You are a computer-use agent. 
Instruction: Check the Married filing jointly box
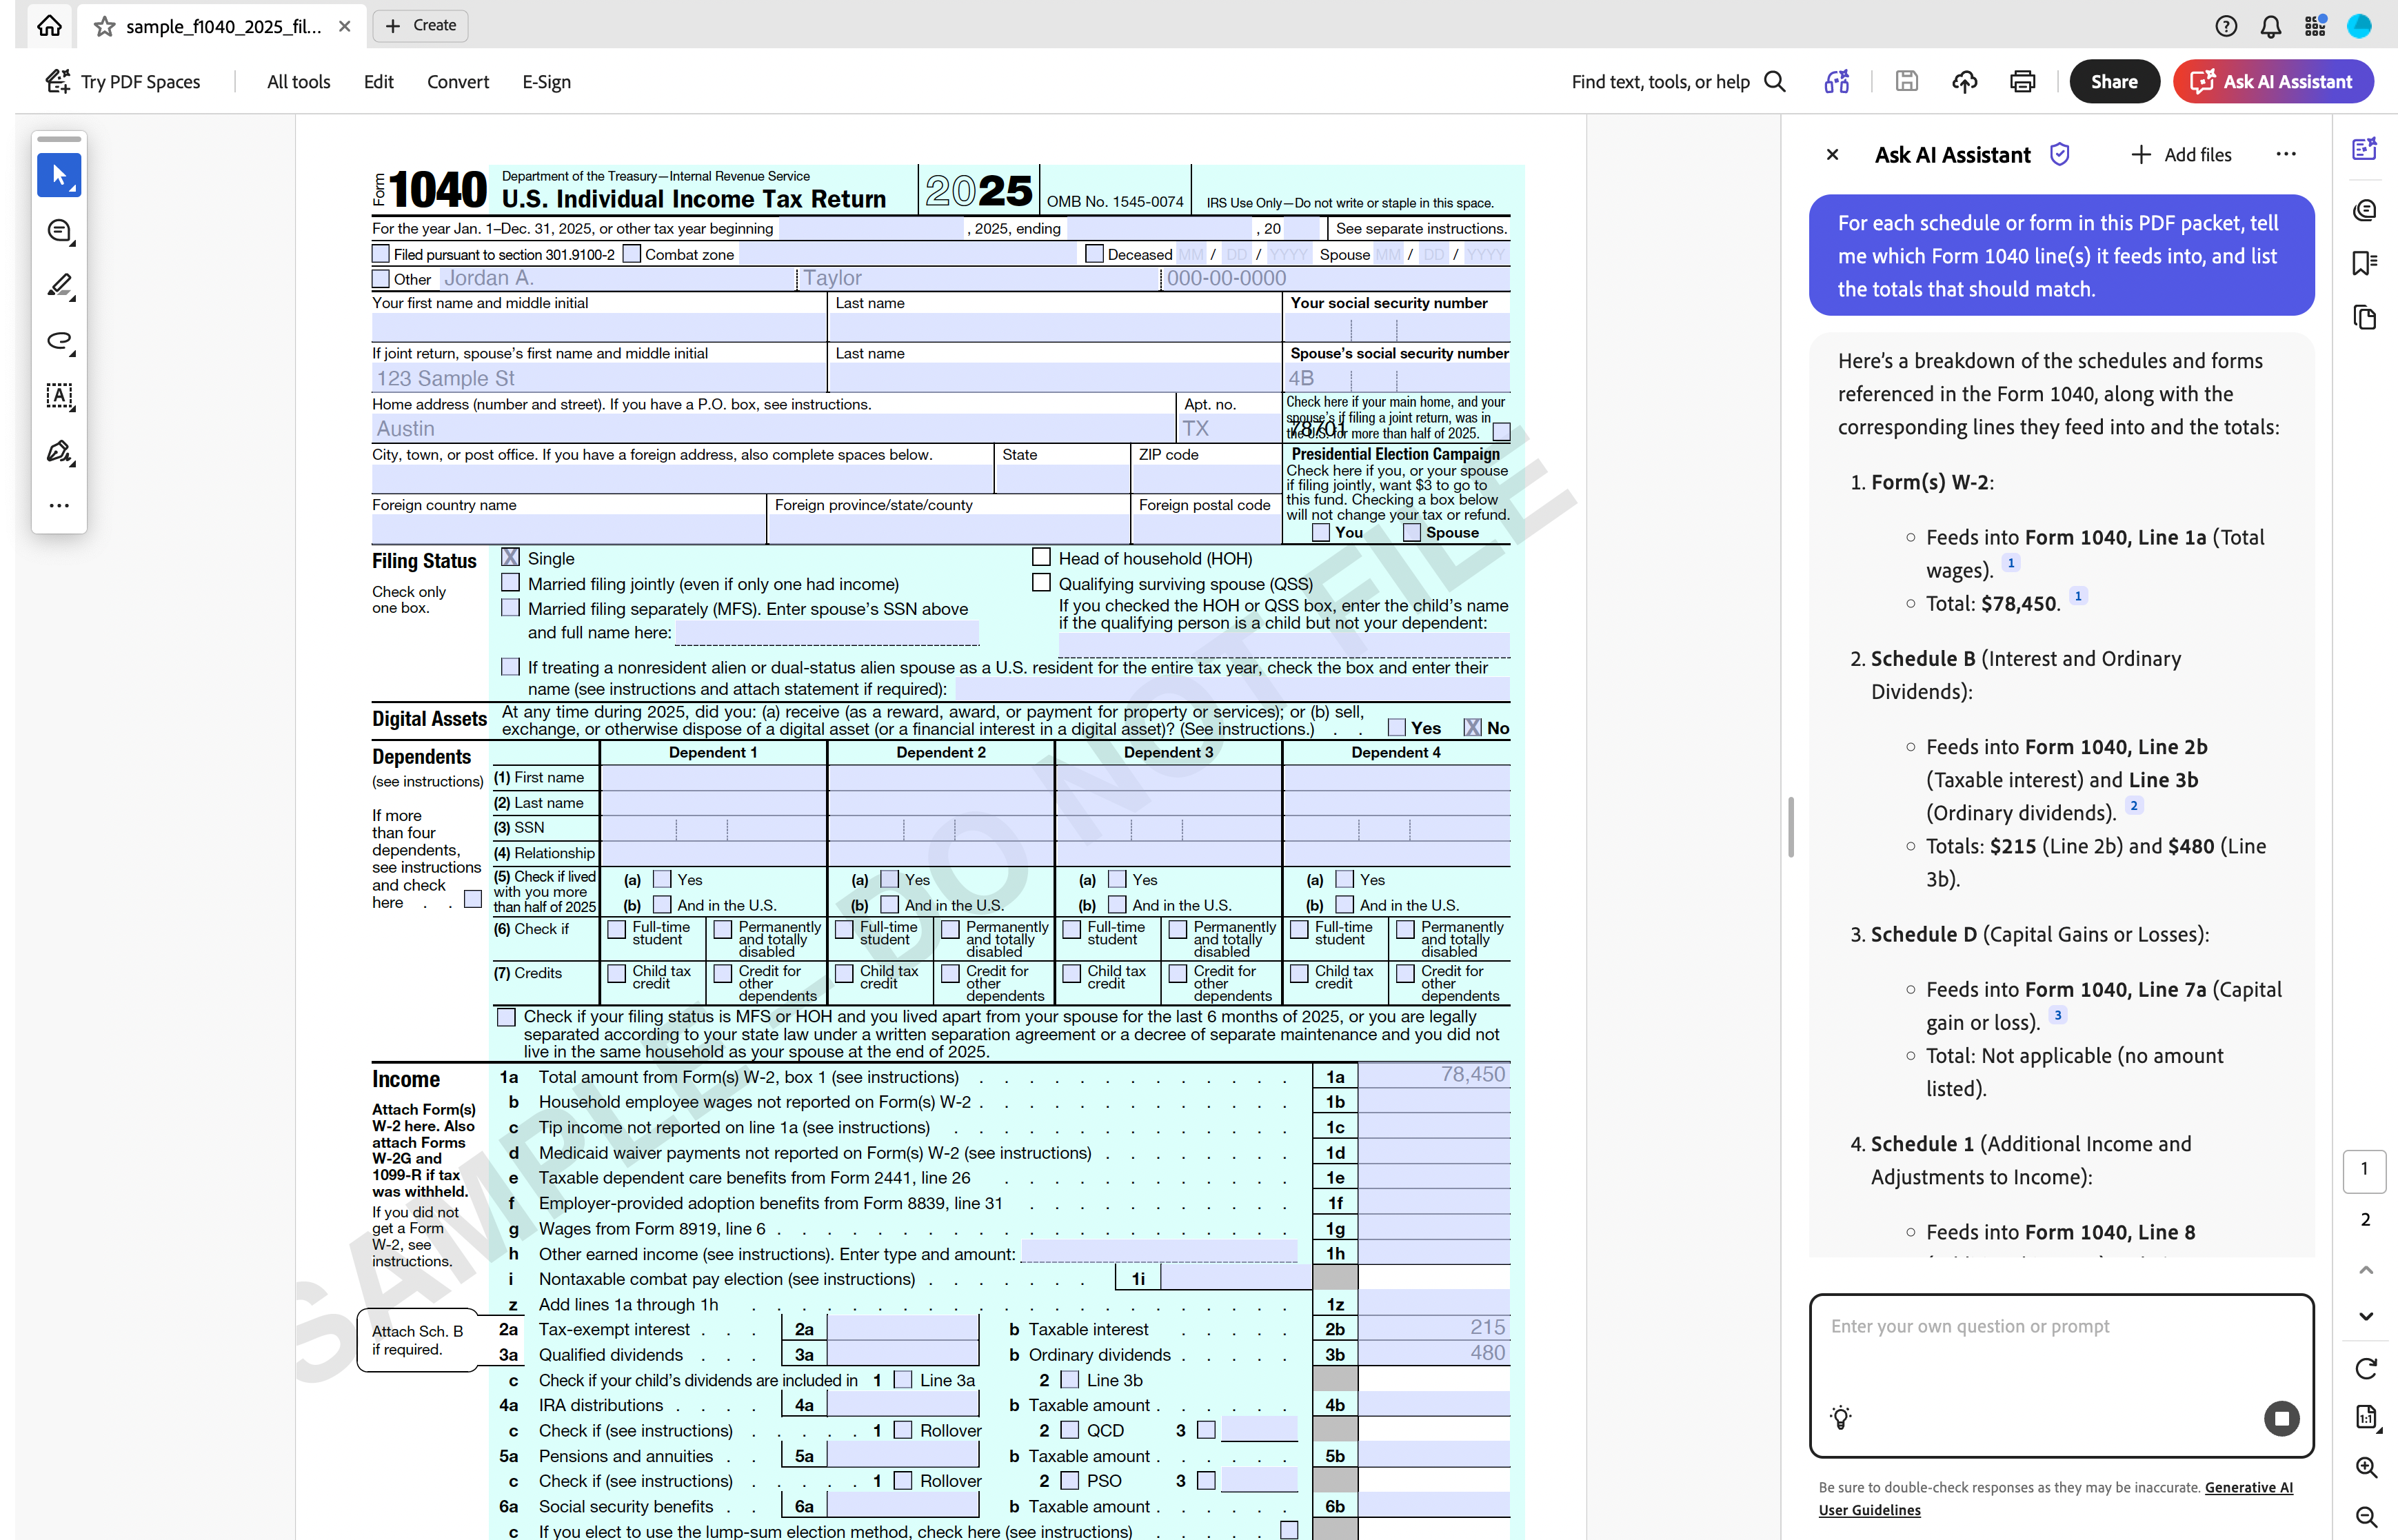[511, 583]
